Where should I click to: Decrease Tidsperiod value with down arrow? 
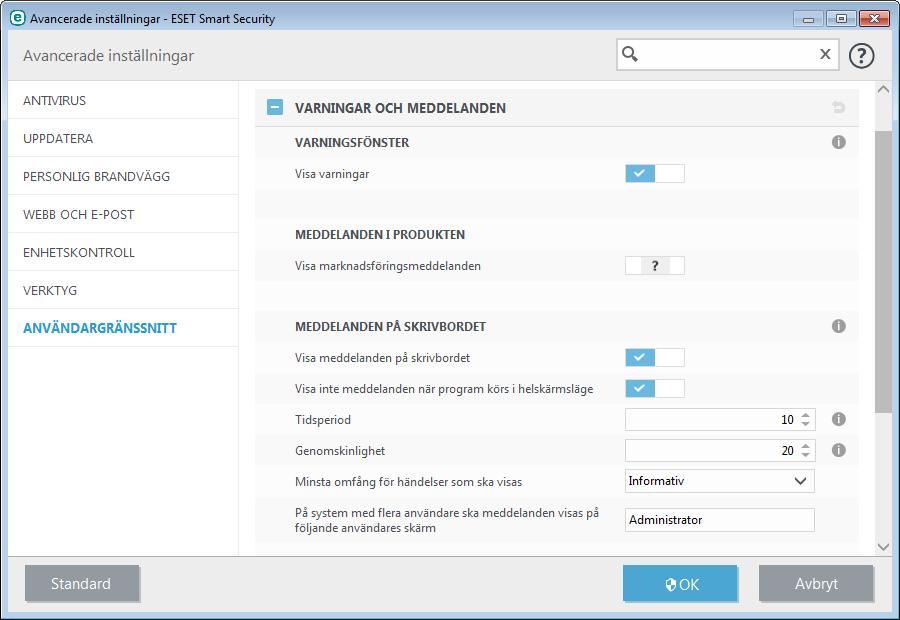805,424
